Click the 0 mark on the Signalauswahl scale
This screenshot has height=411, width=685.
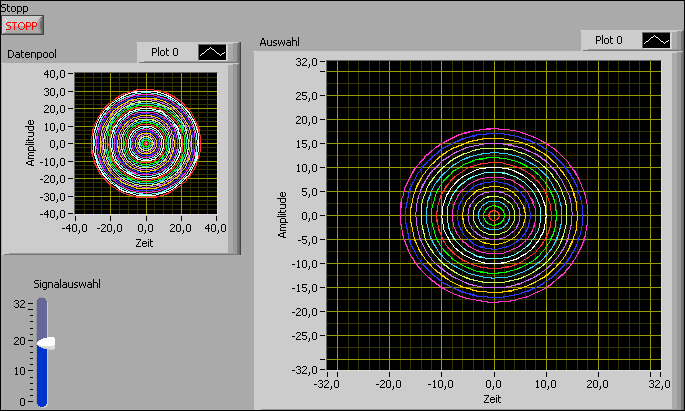coord(22,401)
